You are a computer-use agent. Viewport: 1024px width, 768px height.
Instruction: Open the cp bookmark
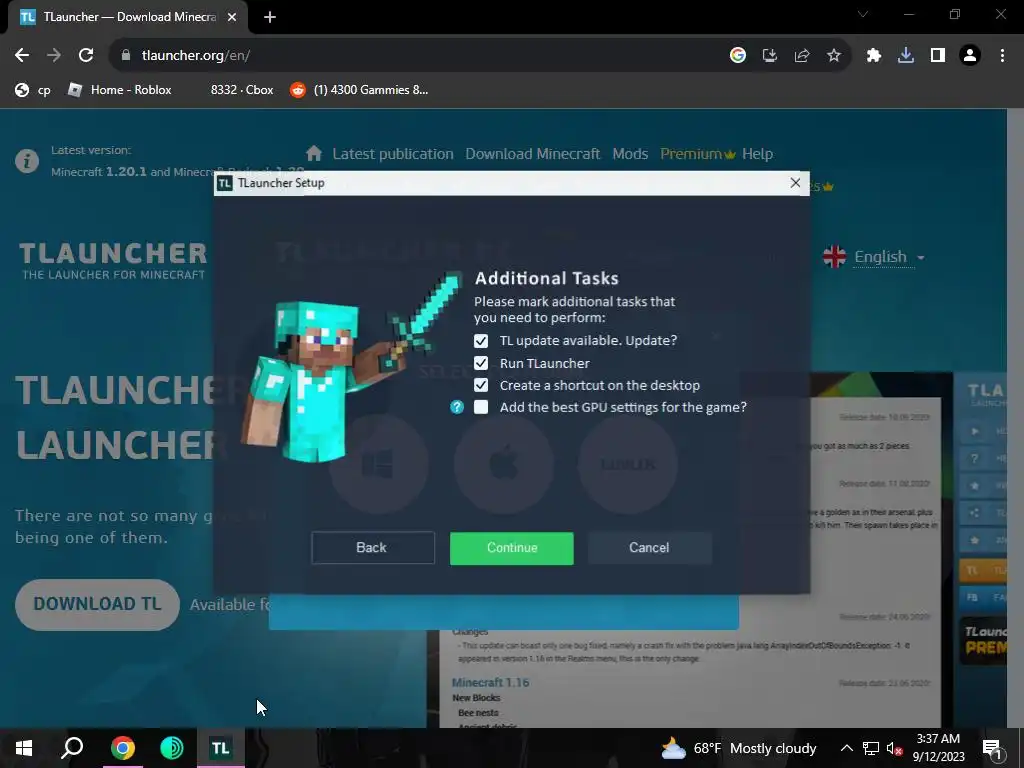(33, 90)
